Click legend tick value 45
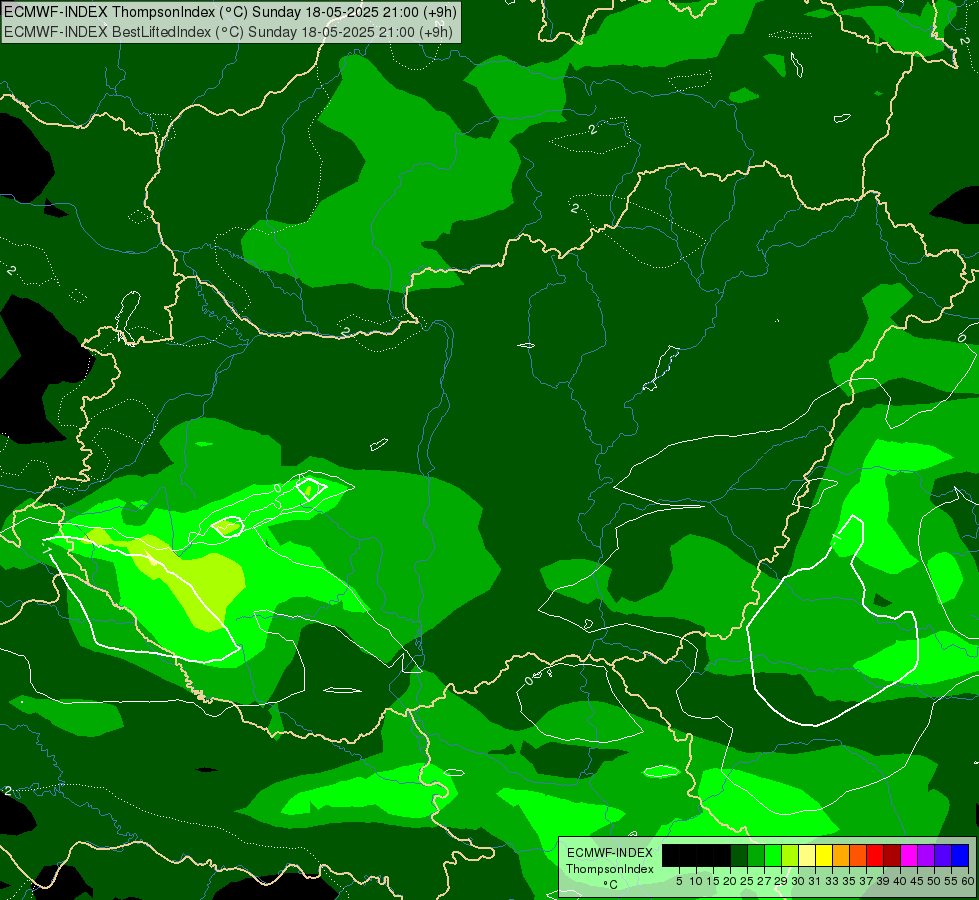 click(917, 881)
